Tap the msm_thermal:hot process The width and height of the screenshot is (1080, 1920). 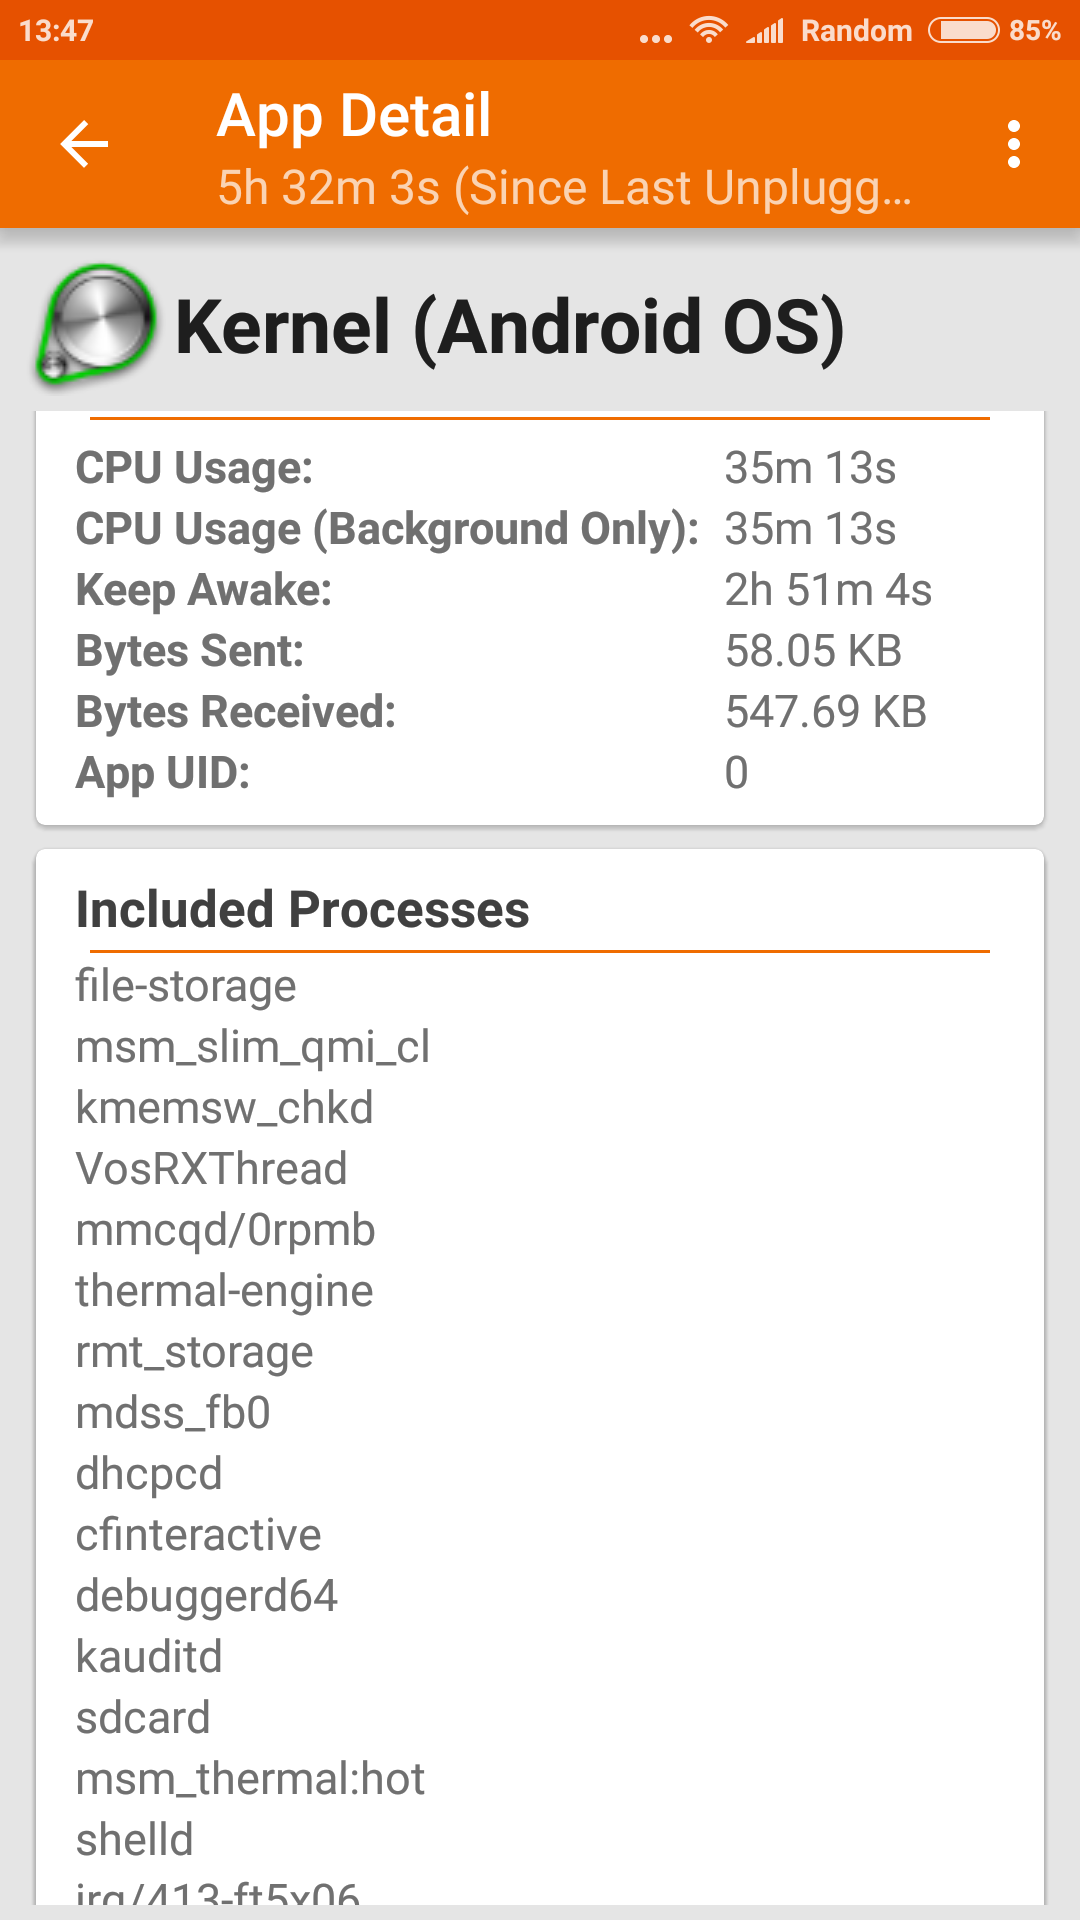coord(250,1779)
